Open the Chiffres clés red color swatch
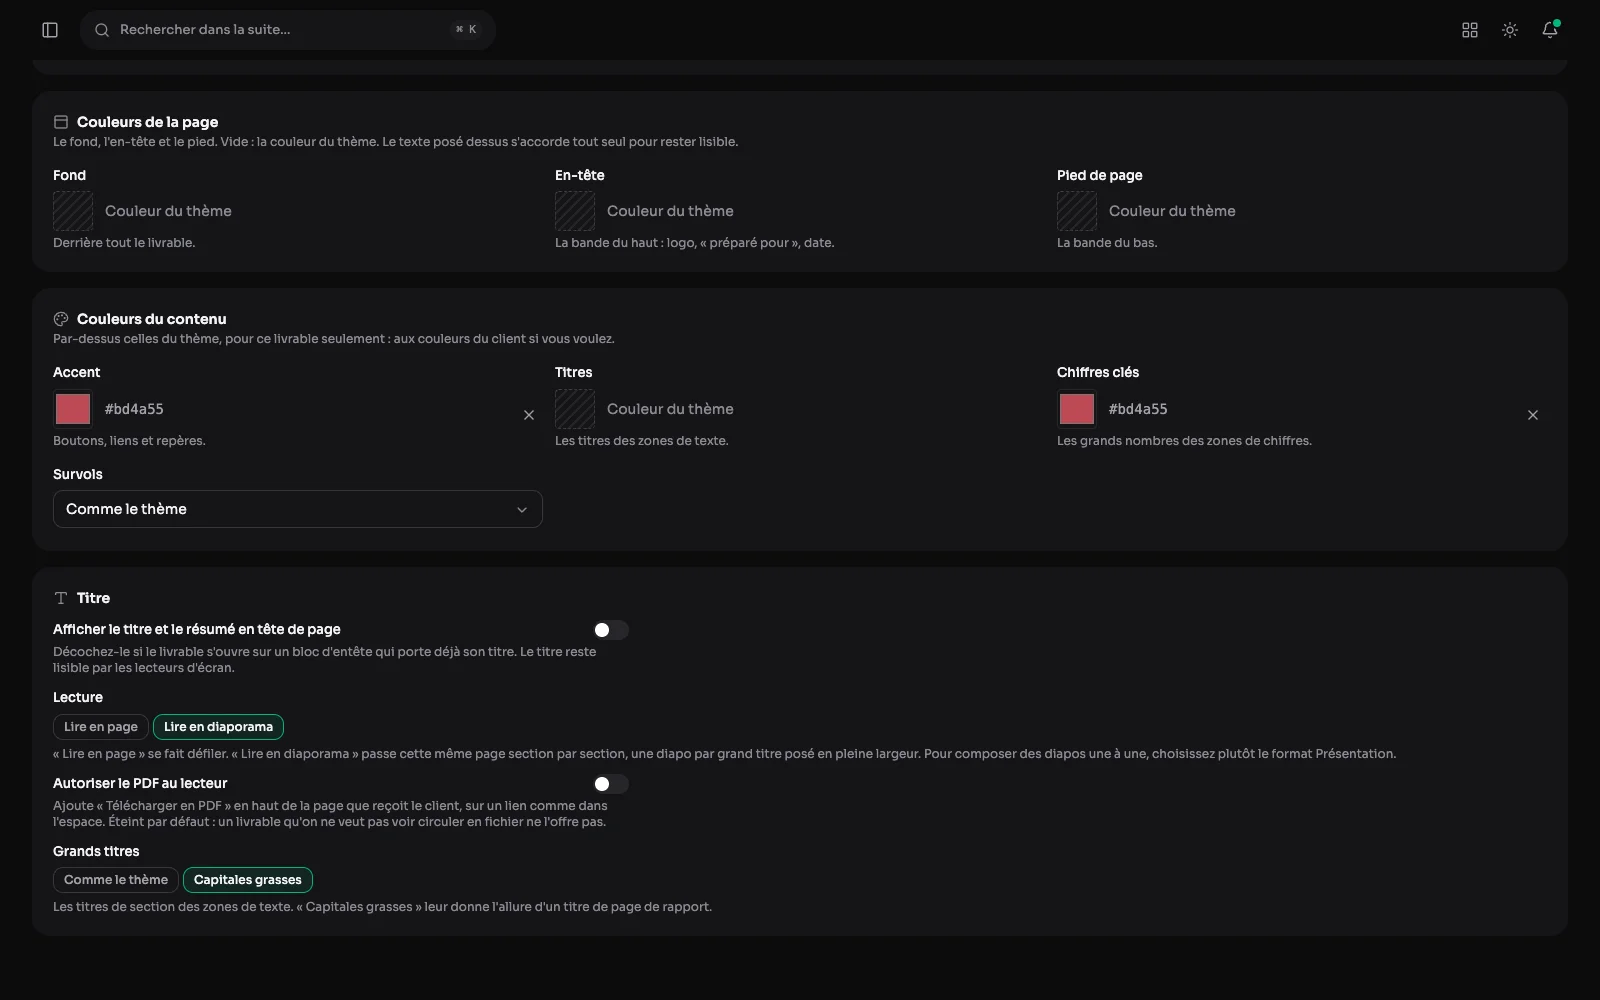 [x=1077, y=409]
